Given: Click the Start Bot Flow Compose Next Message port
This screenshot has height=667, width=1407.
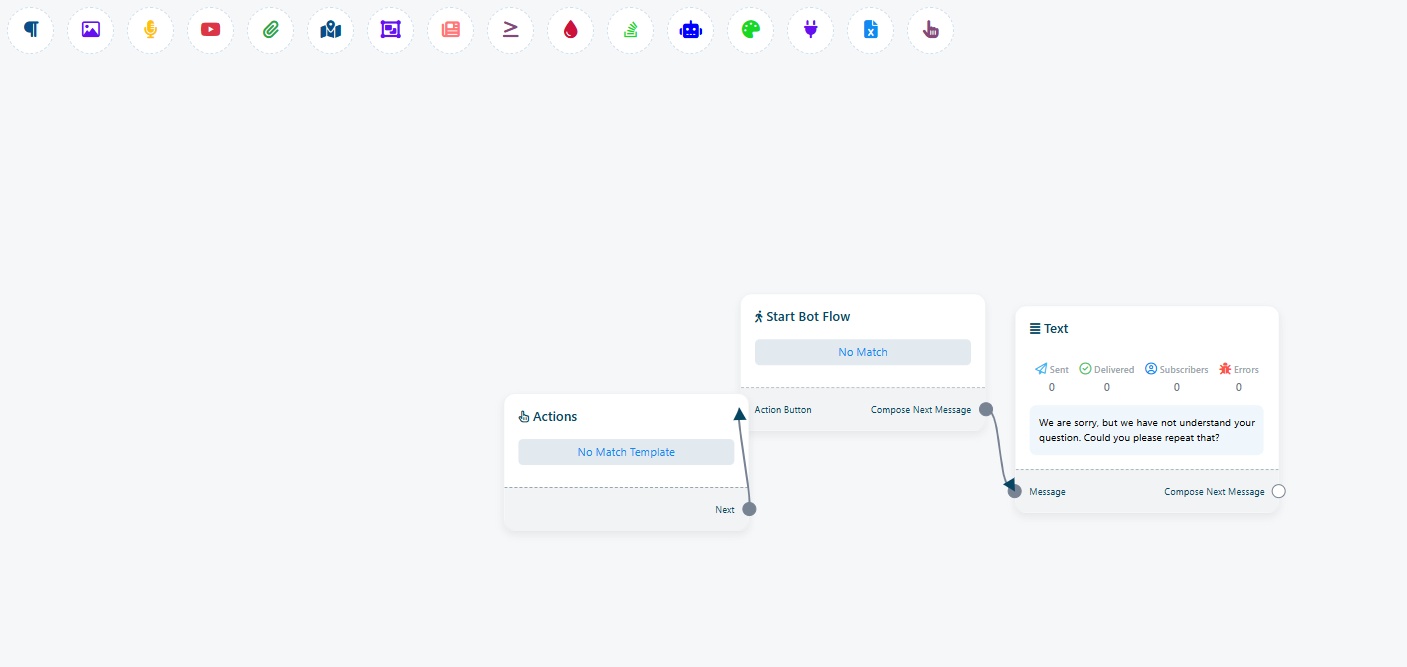Looking at the screenshot, I should click(985, 409).
